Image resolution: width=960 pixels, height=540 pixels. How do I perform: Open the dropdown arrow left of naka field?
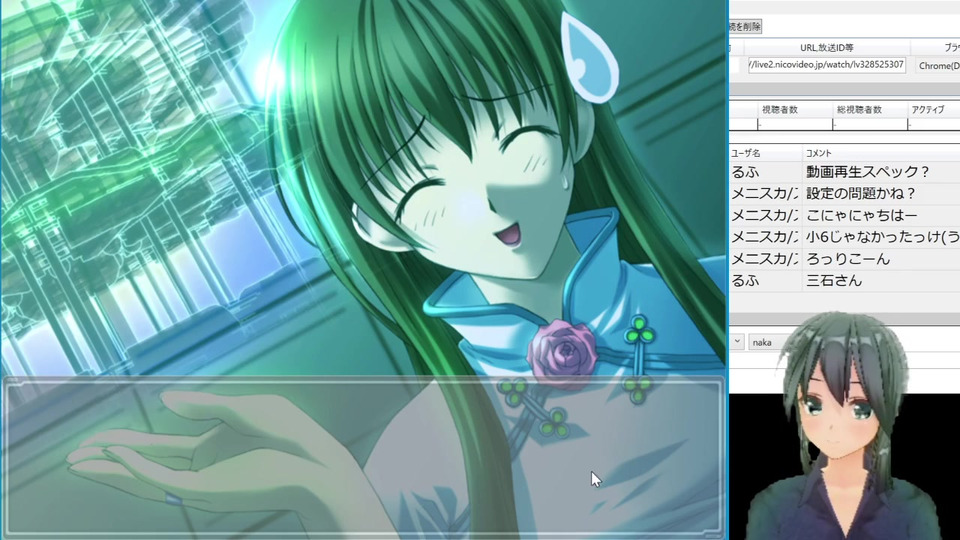coord(737,342)
